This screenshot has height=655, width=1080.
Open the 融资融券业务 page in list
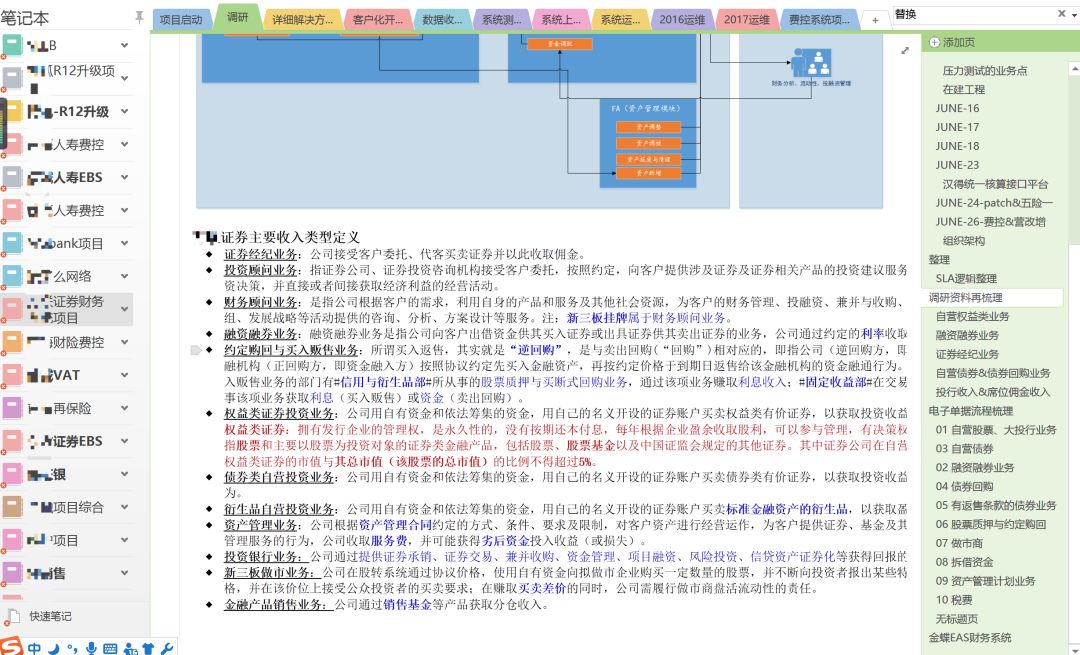[x=967, y=335]
